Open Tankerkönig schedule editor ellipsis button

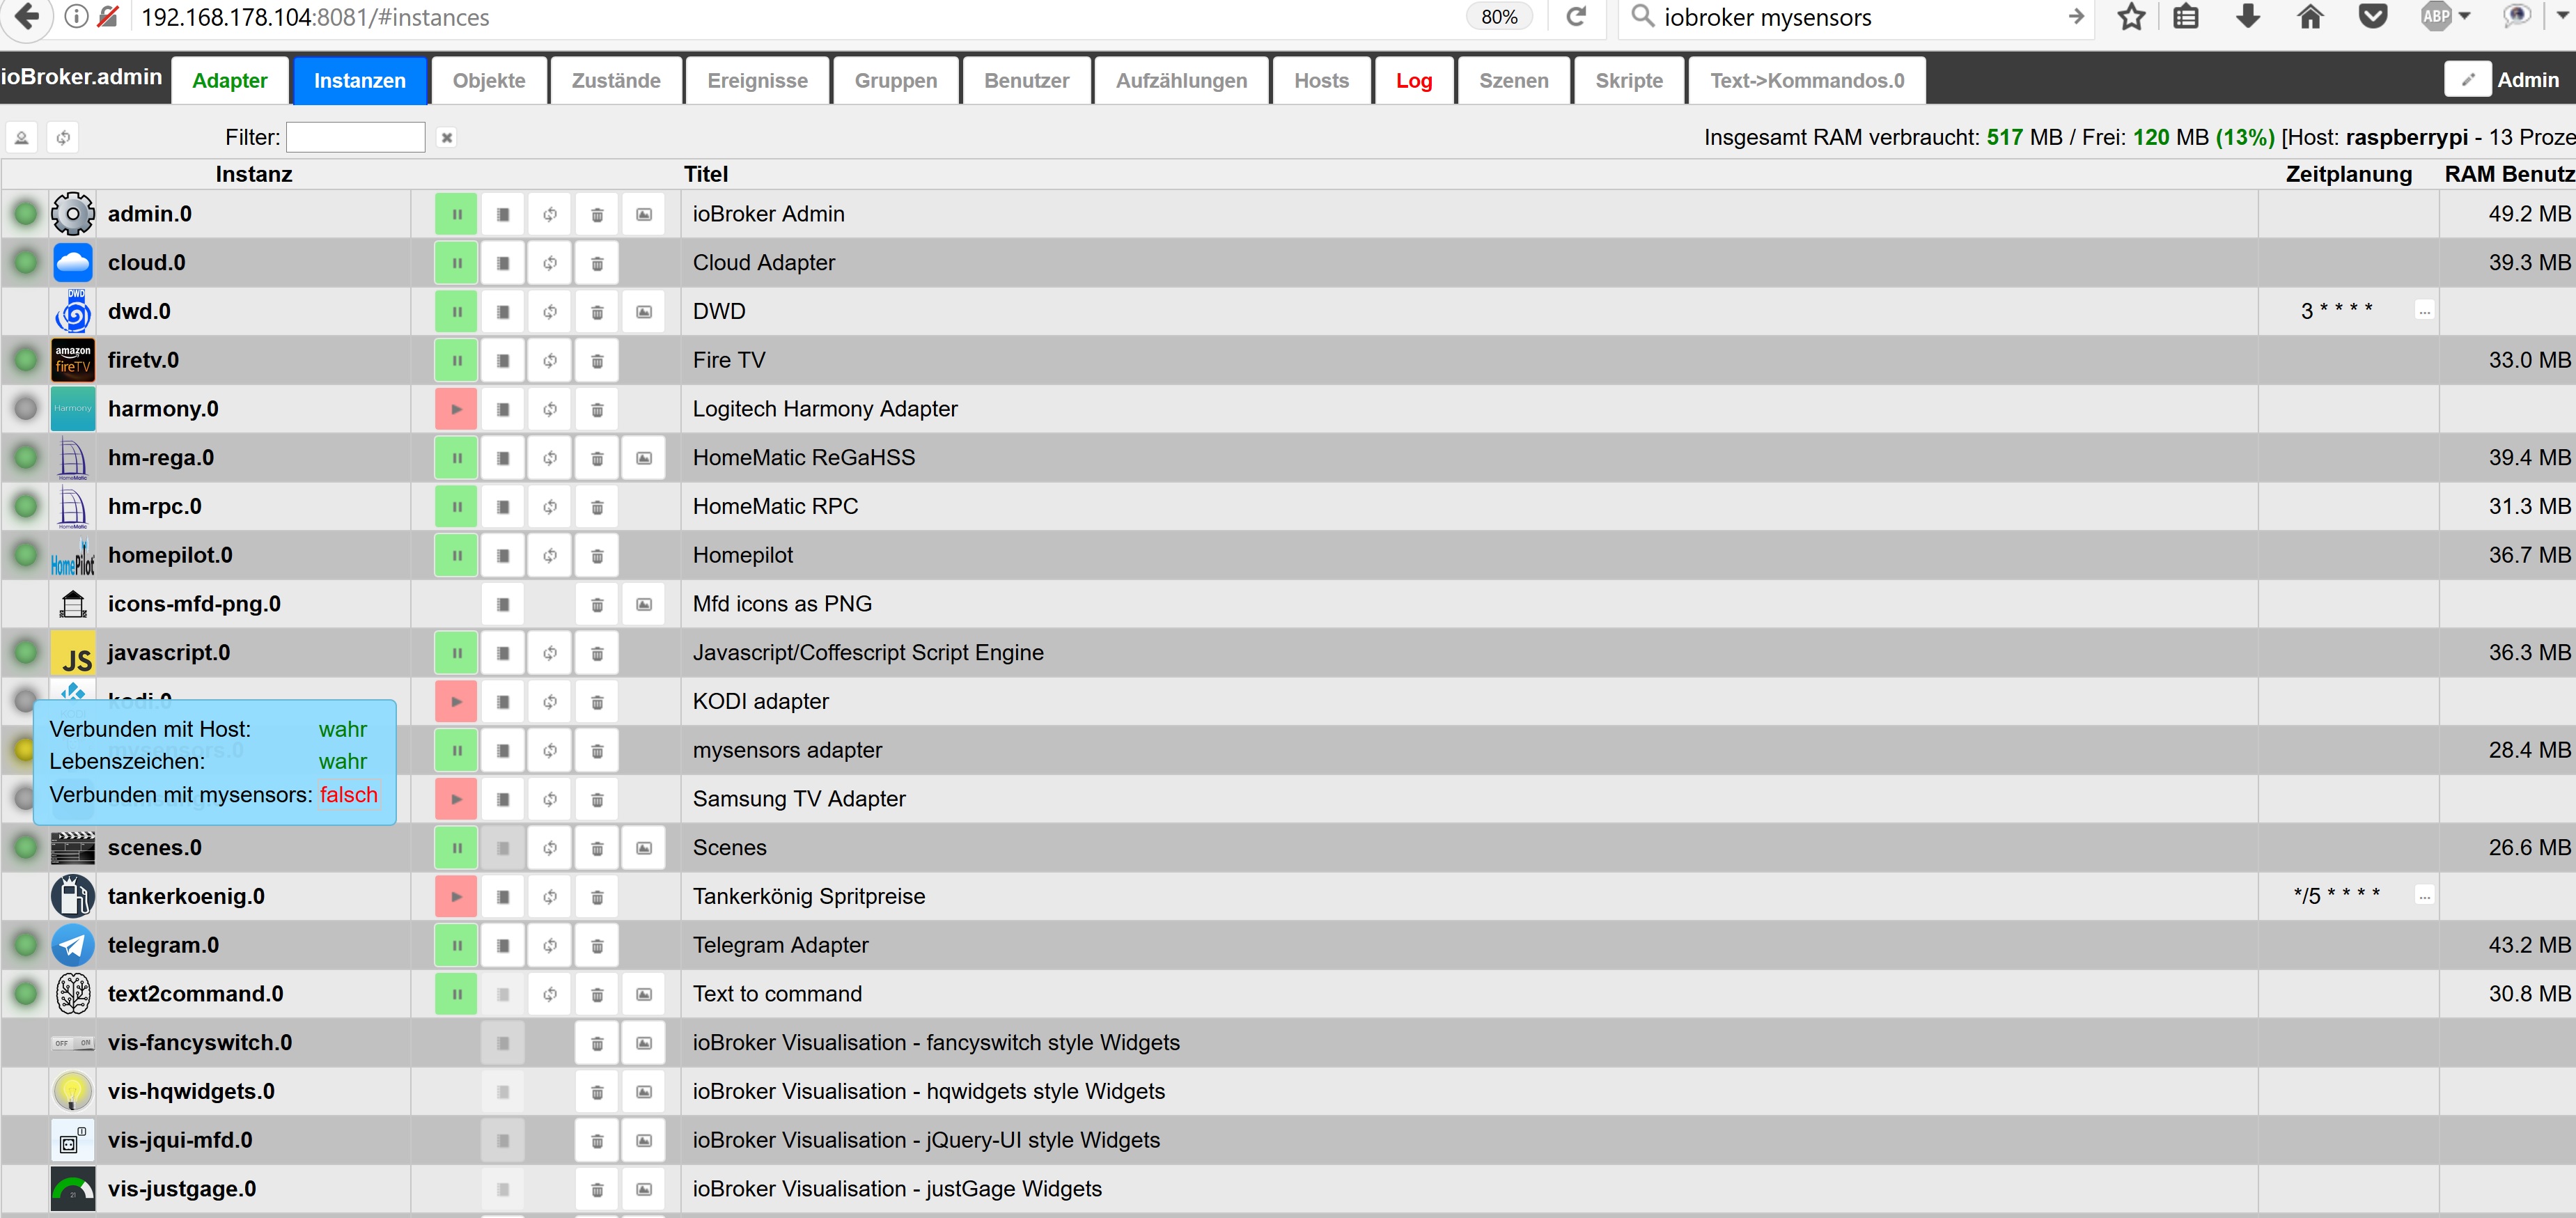coord(2423,896)
